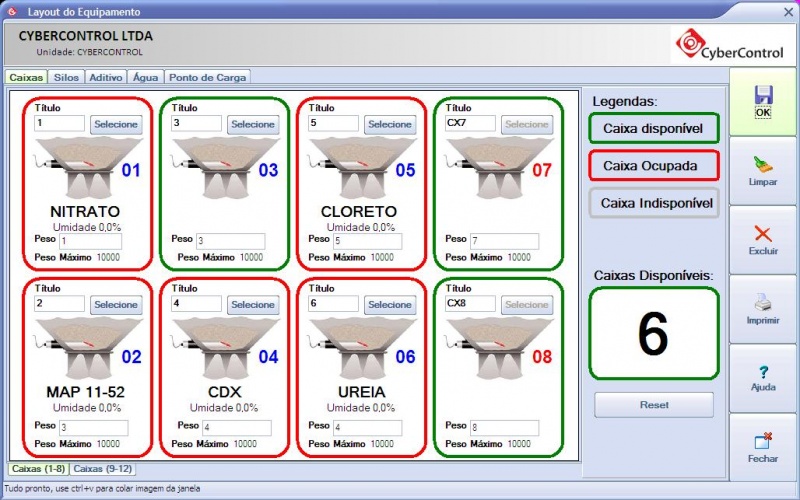The height and width of the screenshot is (500, 800).
Task: Click the Caixa Indisponível legend
Action: 654,203
